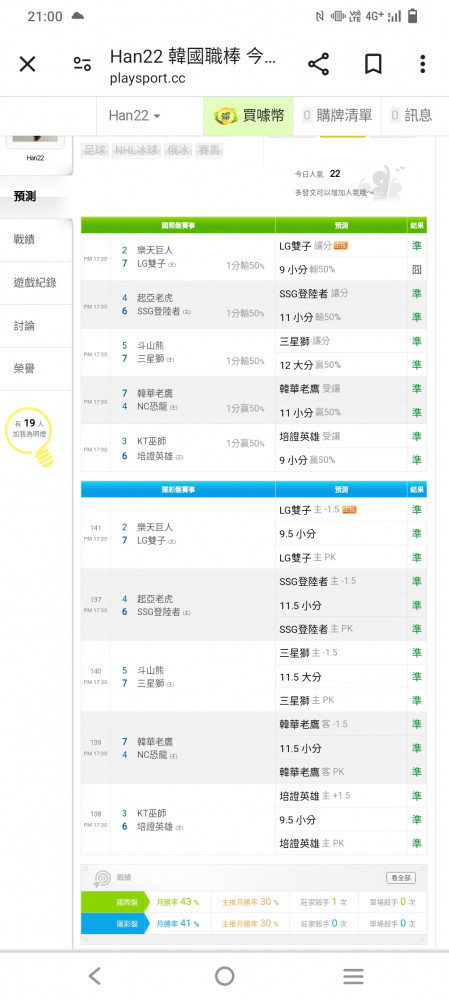The height and width of the screenshot is (1000, 449).
Task: Tap the Android home circle button
Action: click(224, 975)
